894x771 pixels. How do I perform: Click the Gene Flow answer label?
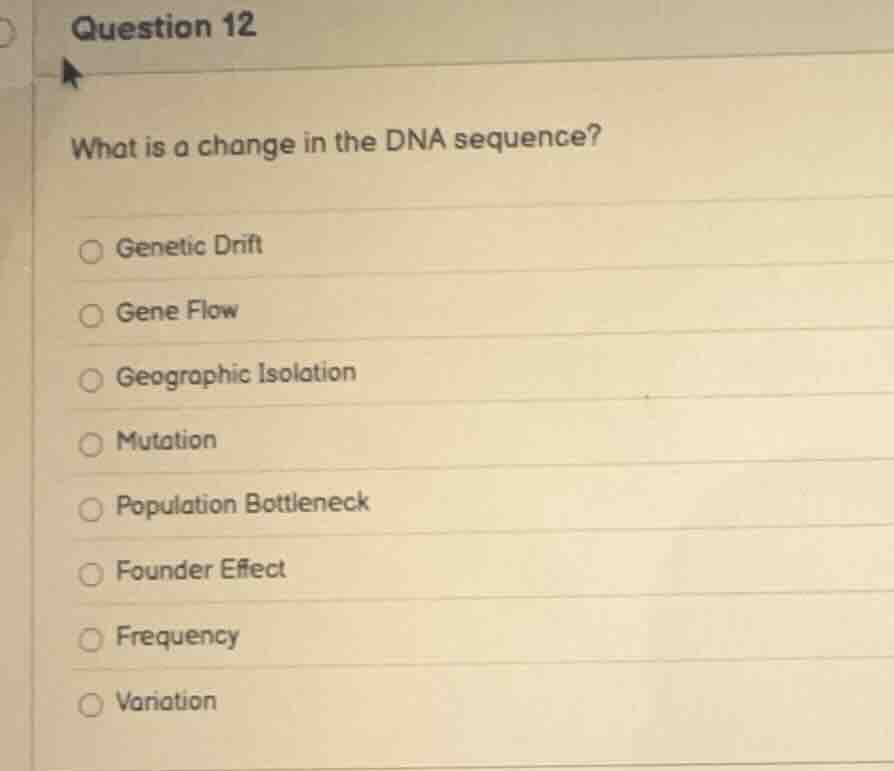tap(178, 311)
